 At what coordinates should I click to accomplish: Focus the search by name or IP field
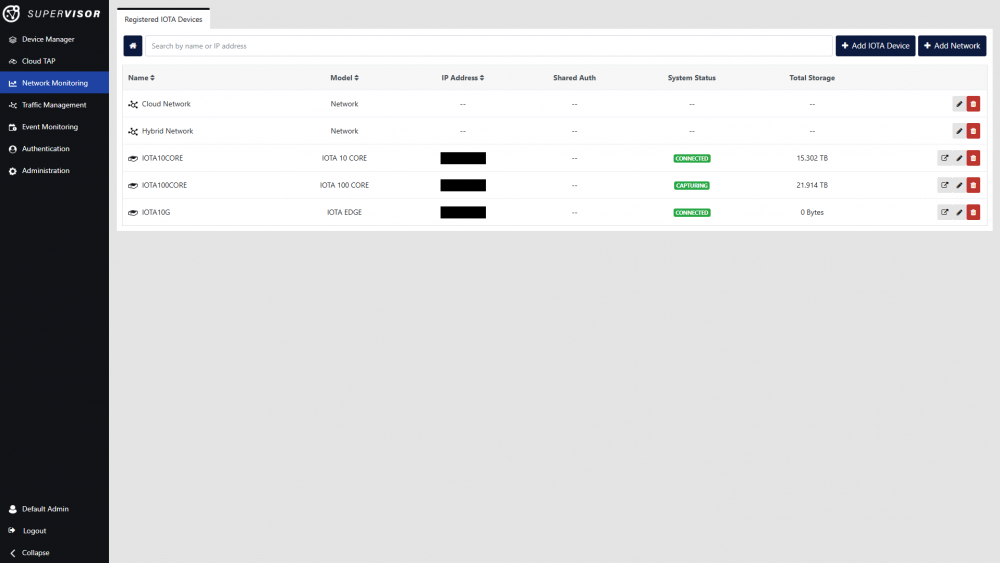[488, 46]
